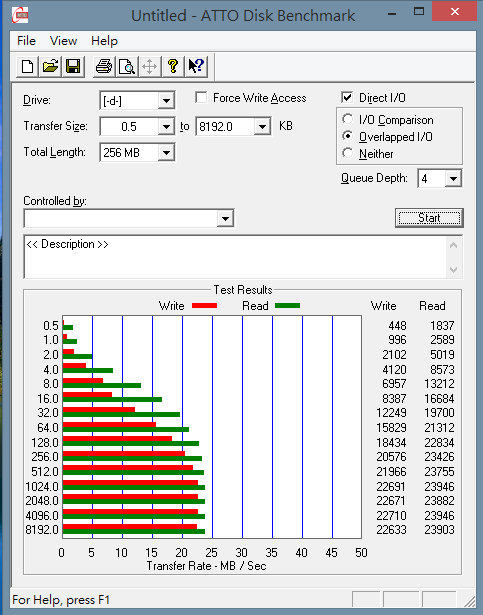This screenshot has height=615, width=483.
Task: Select the I/O Comparison radio option
Action: coord(347,119)
